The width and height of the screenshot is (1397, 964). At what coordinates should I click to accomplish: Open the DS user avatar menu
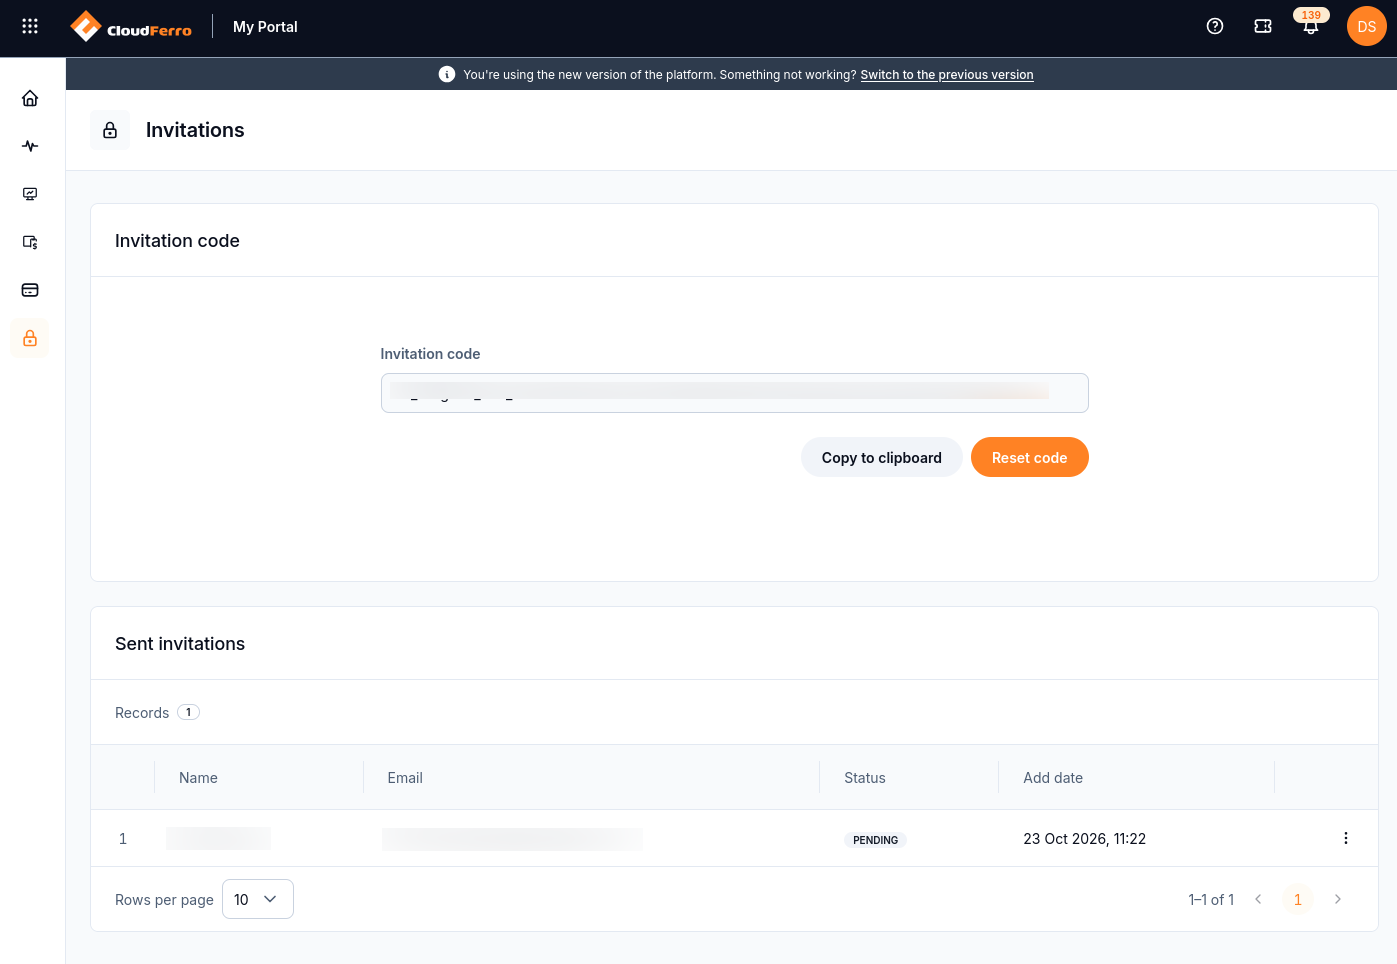[1367, 26]
